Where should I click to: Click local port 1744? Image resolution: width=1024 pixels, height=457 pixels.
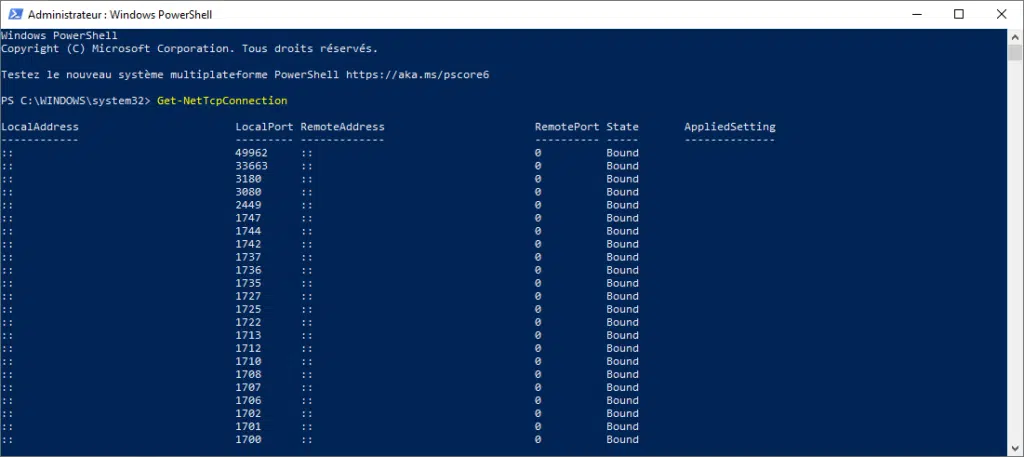248,231
